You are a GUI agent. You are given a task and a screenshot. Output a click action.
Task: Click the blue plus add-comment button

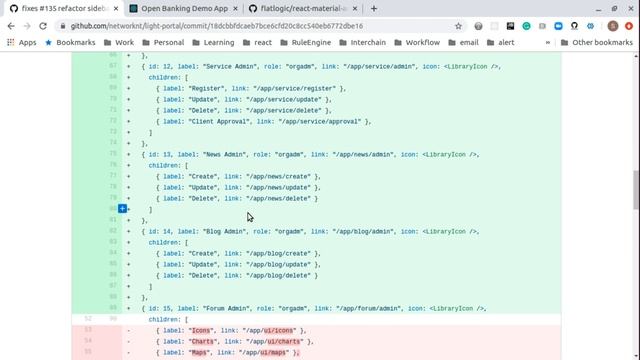pyautogui.click(x=122, y=209)
